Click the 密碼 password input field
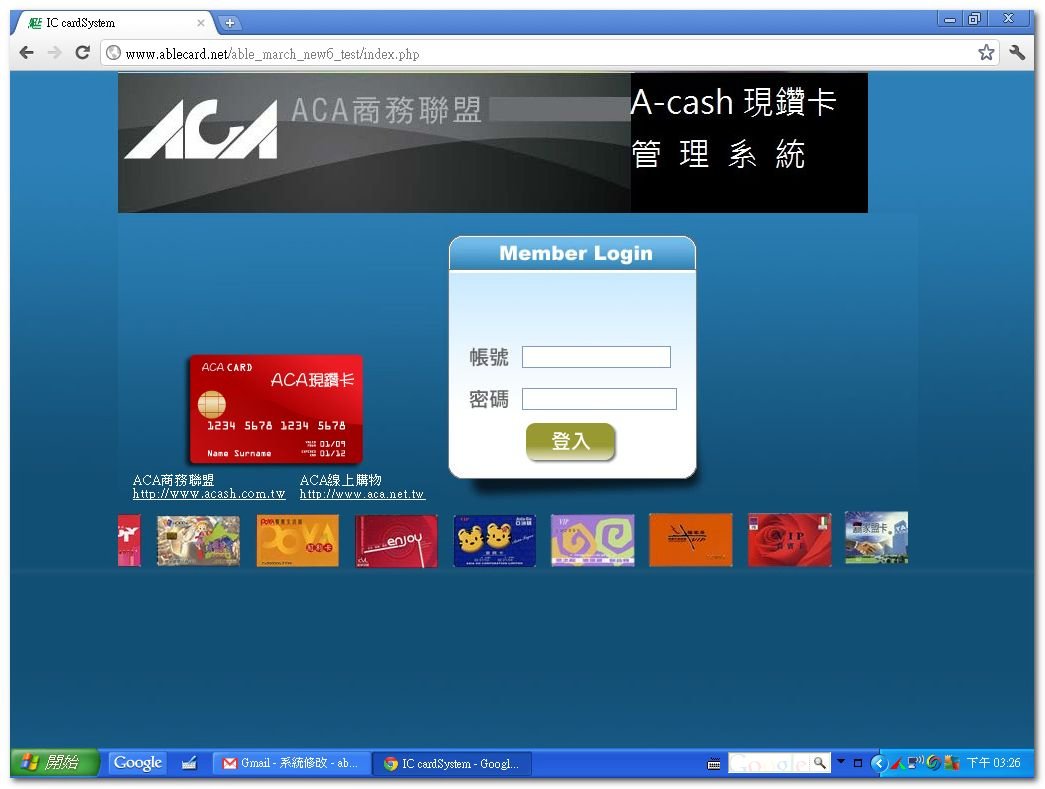The height and width of the screenshot is (789, 1045). coord(599,399)
